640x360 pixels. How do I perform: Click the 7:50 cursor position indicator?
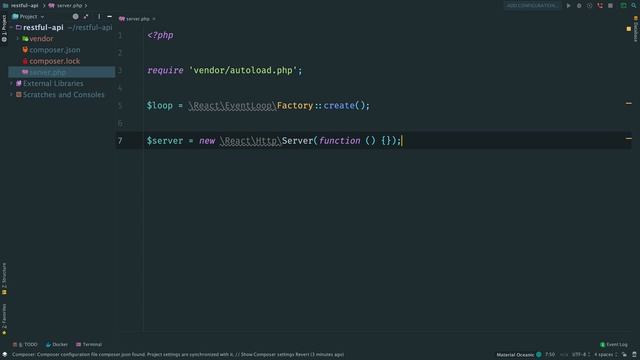(x=550, y=355)
